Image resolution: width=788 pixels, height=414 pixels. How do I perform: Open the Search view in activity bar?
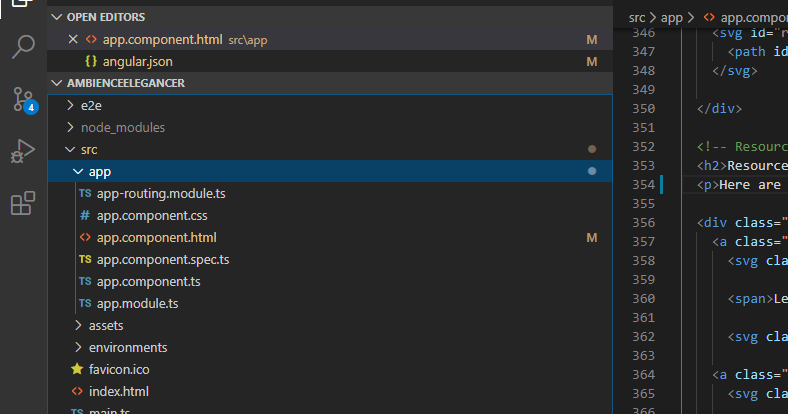23,47
